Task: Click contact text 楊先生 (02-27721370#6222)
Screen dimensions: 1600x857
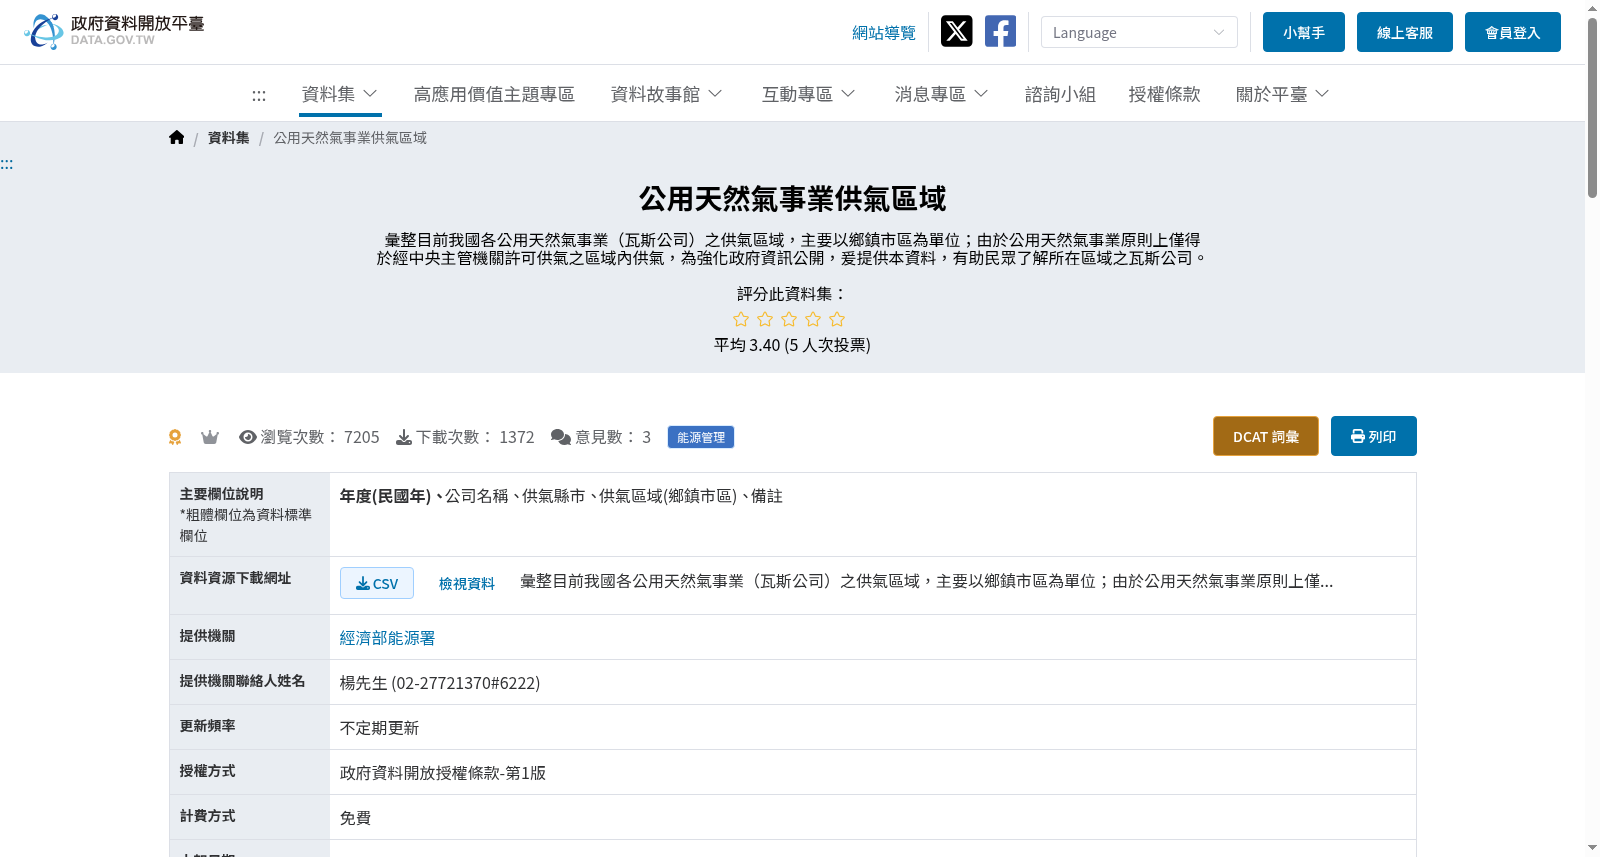Action: pyautogui.click(x=440, y=683)
